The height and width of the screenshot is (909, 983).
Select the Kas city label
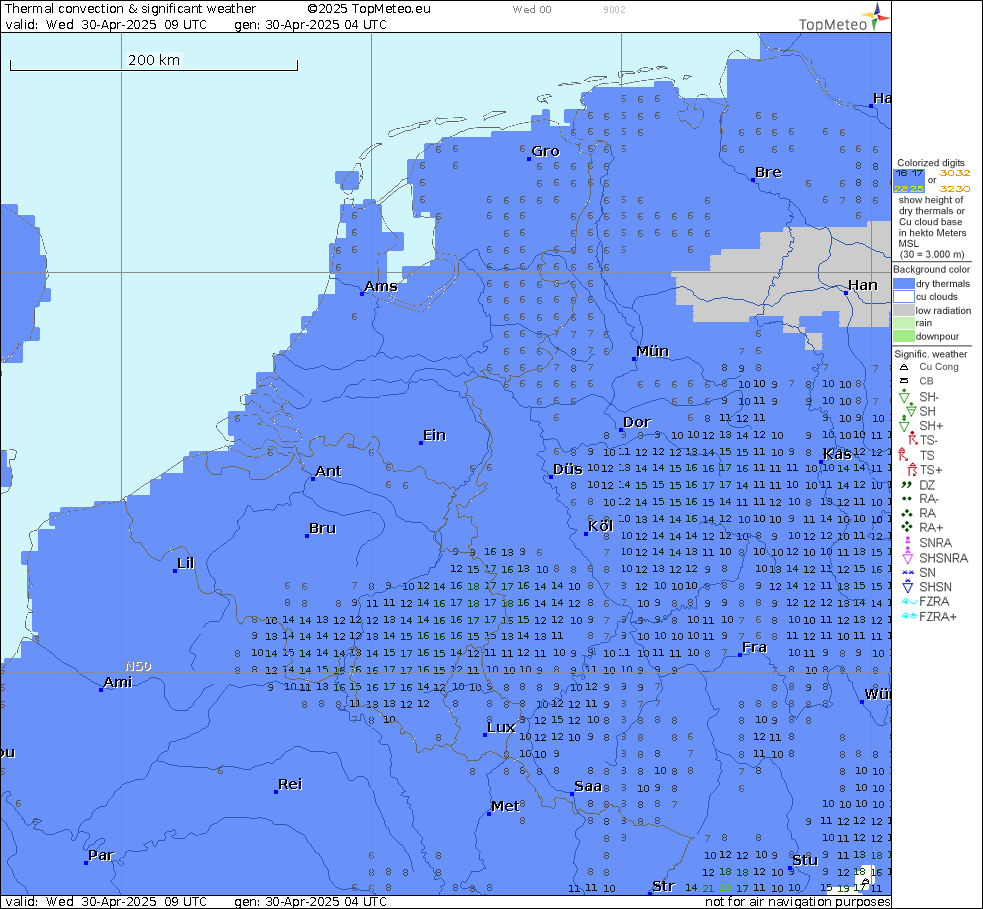tap(838, 454)
